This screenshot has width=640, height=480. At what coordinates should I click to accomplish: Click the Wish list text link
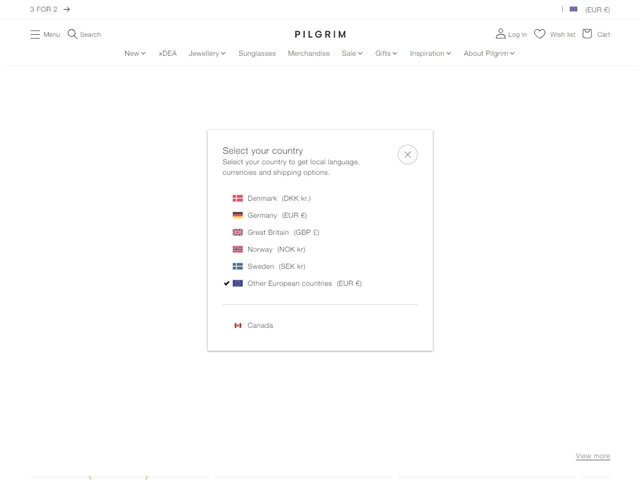coord(562,35)
